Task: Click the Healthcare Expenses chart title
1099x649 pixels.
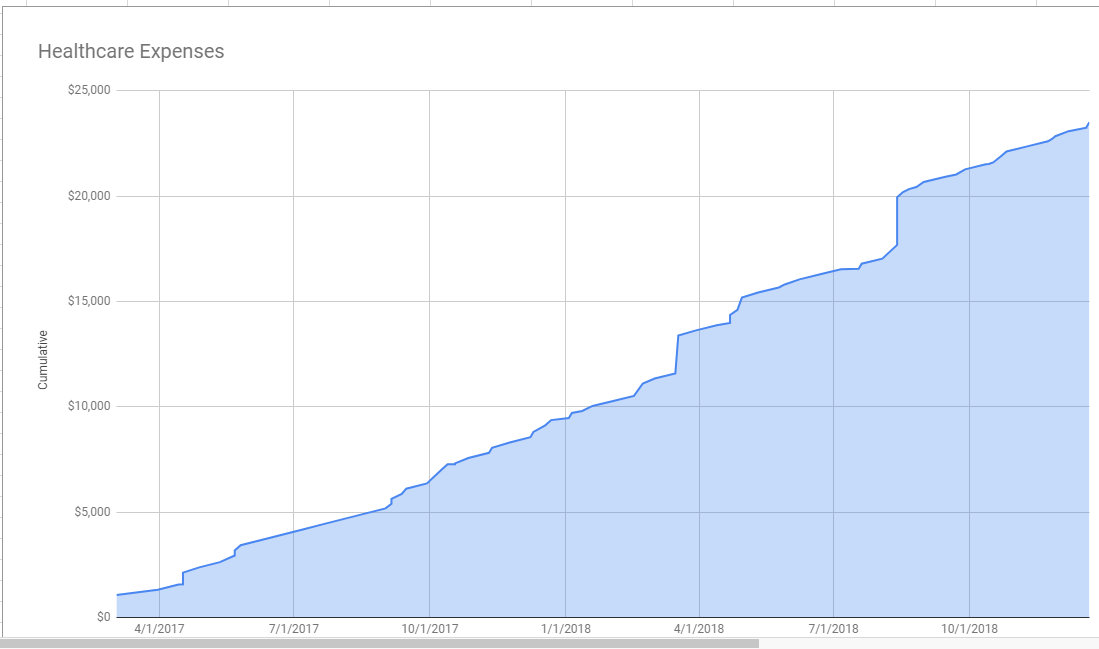Action: tap(131, 51)
